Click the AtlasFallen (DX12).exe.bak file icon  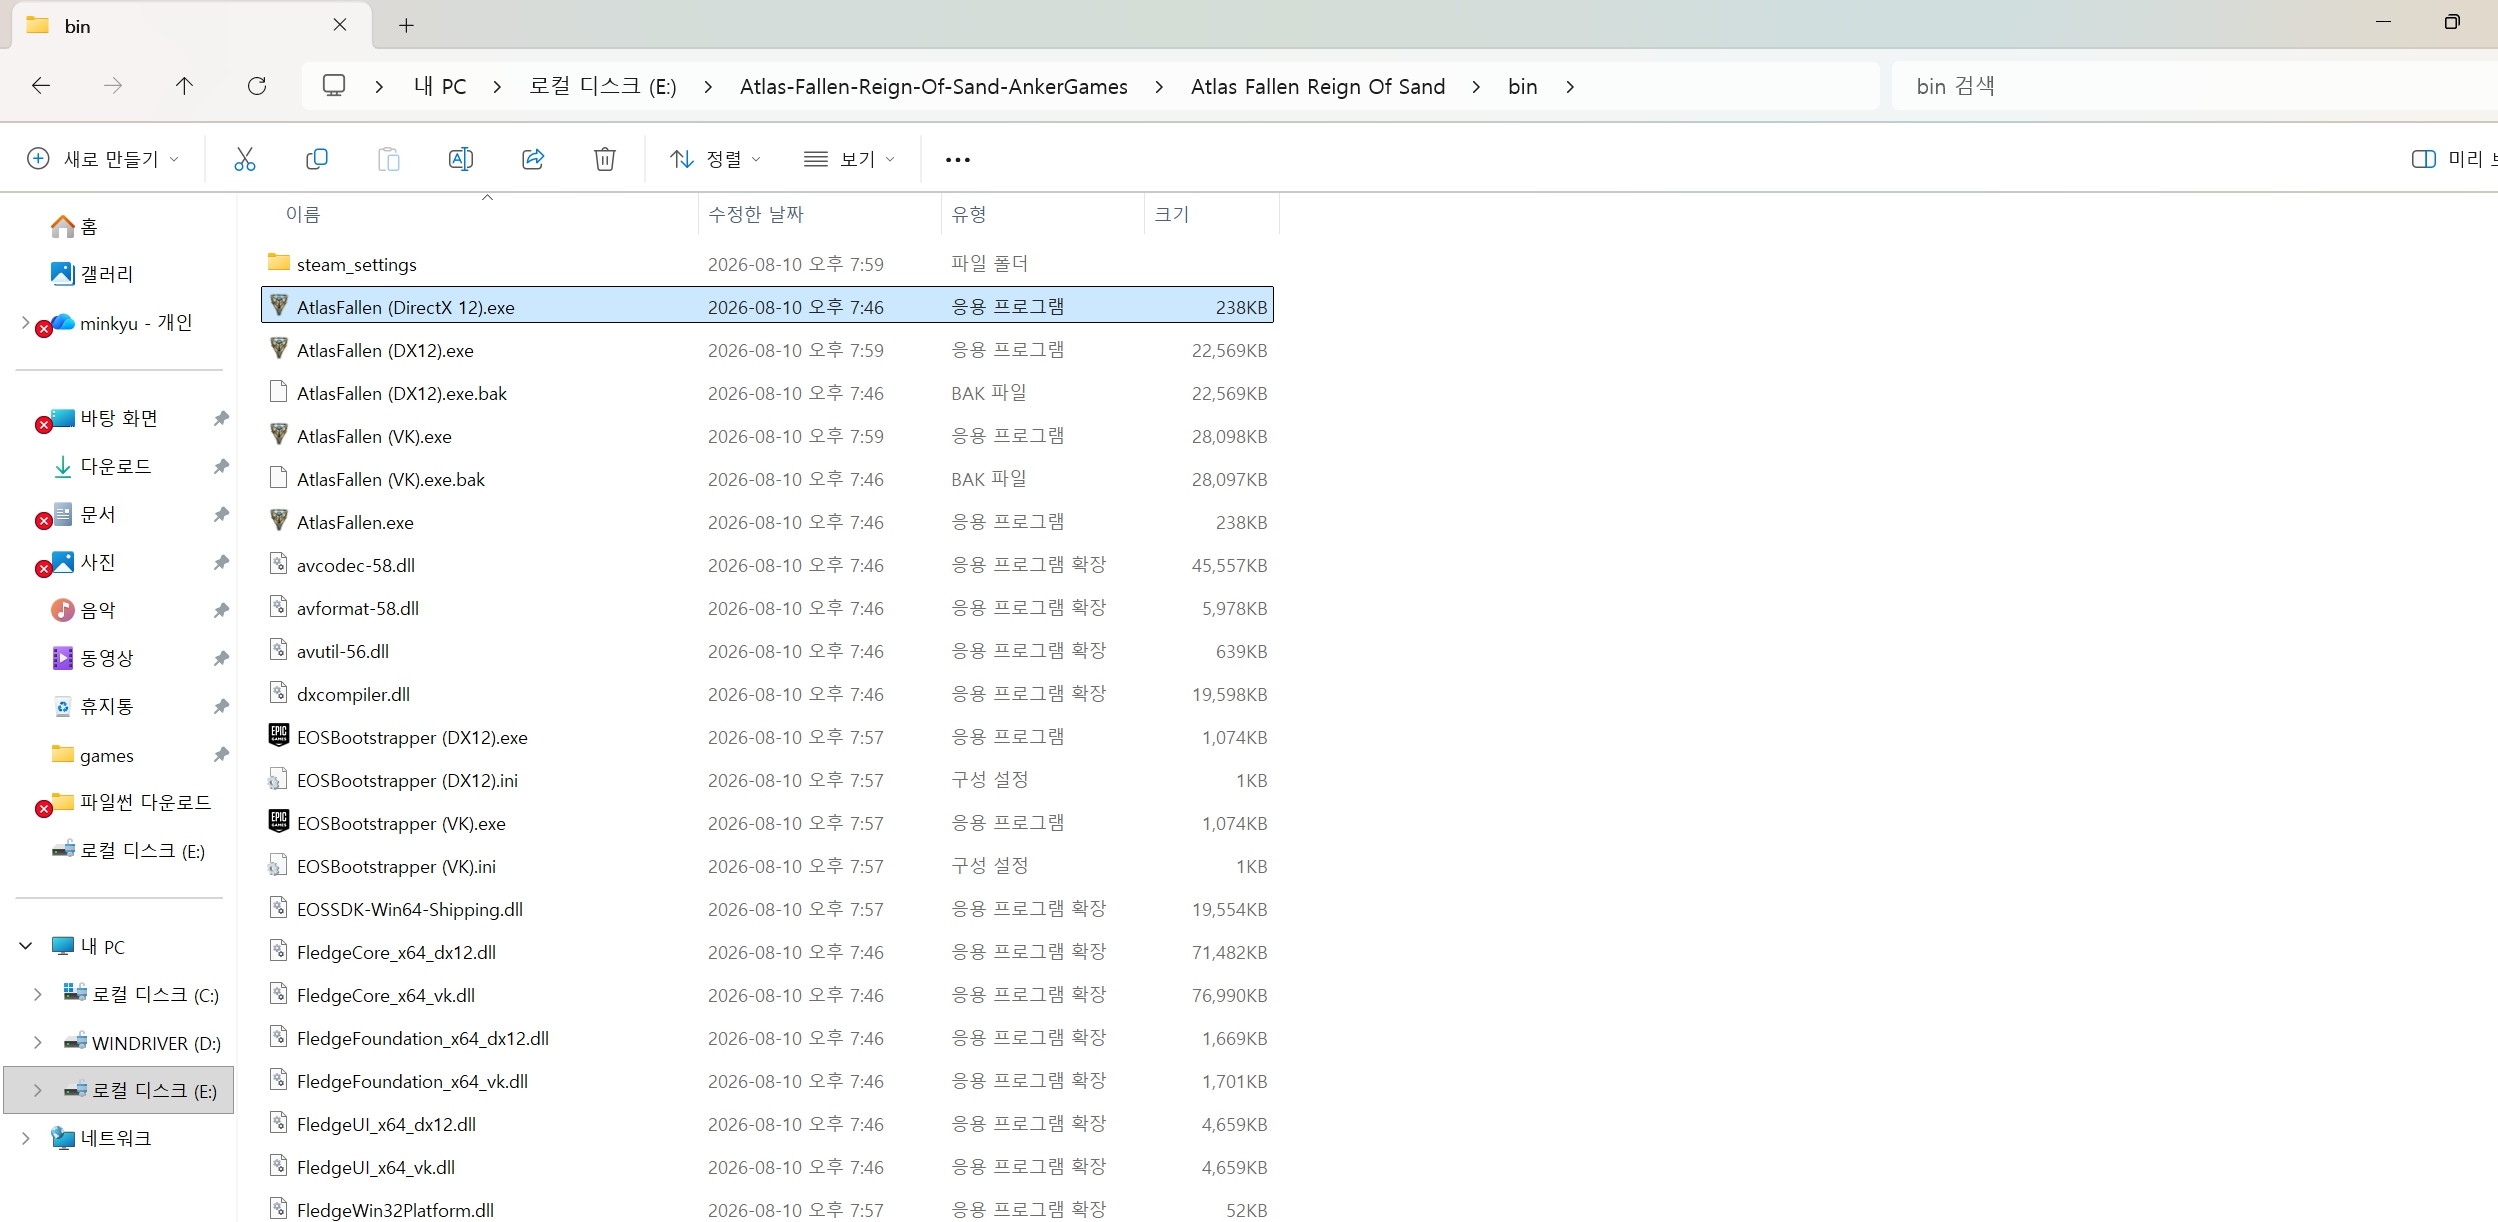coord(279,392)
